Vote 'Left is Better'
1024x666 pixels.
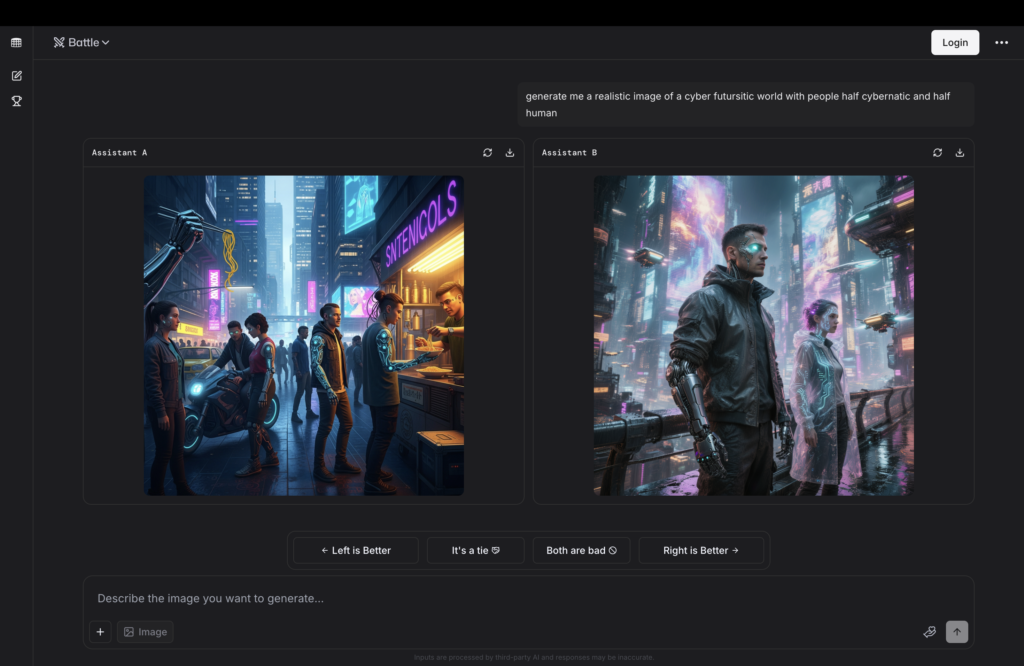[355, 550]
